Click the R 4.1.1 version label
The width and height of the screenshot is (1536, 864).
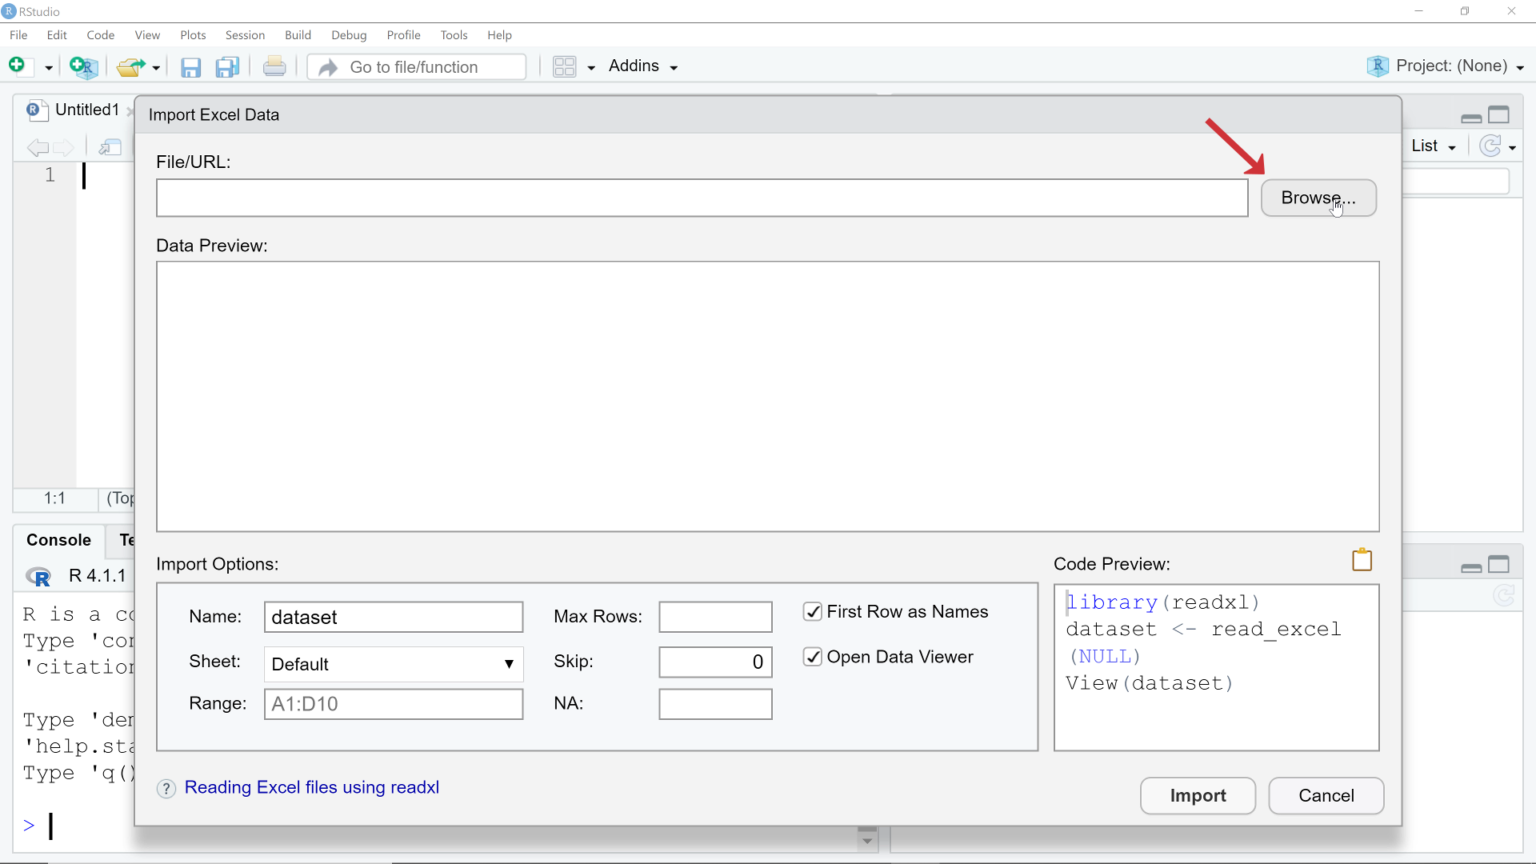[x=97, y=576]
